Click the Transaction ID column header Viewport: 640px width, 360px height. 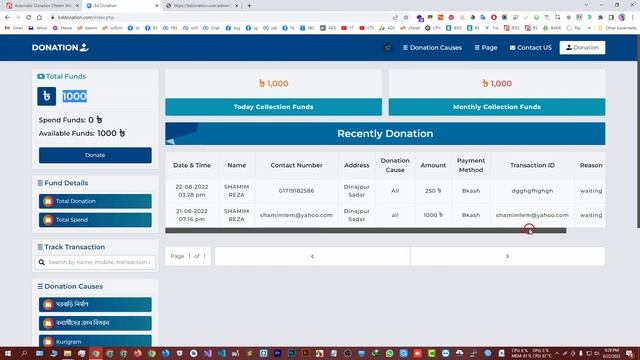(532, 165)
